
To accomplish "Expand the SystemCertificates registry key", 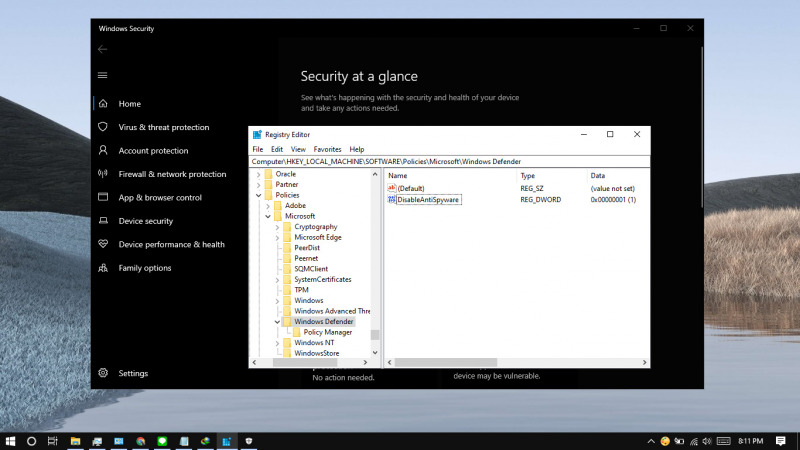I will click(x=277, y=280).
